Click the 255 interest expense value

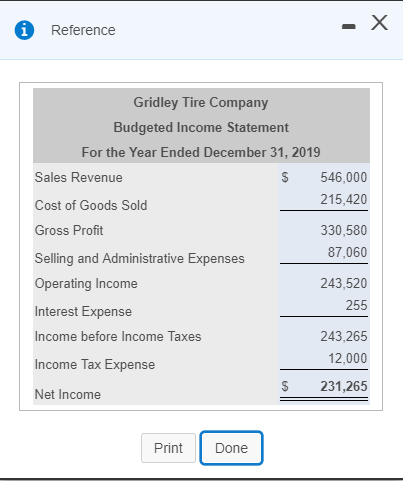pyautogui.click(x=356, y=305)
